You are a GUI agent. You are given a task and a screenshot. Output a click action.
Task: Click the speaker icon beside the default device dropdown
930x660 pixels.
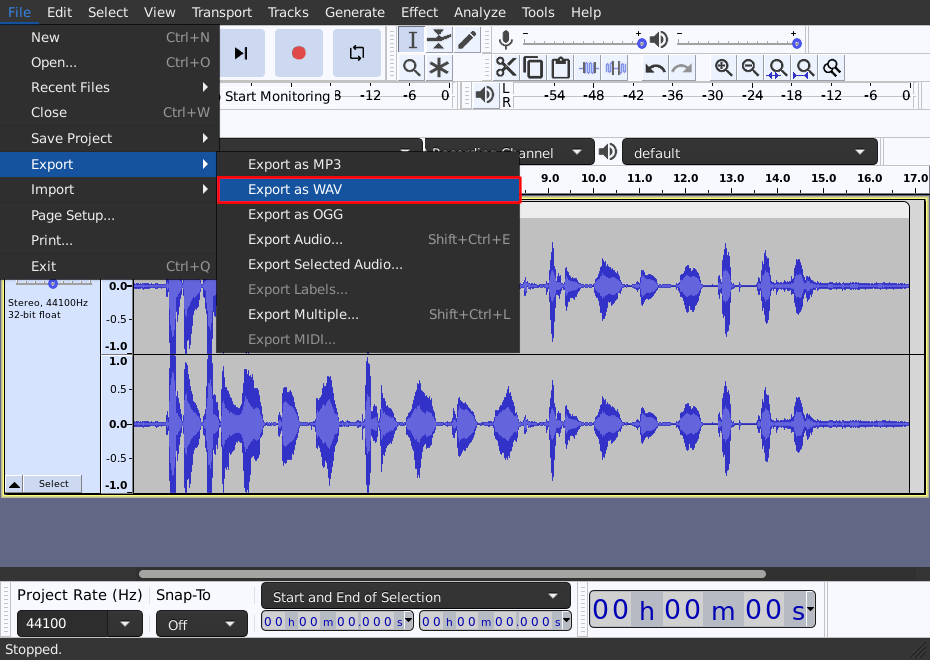608,152
